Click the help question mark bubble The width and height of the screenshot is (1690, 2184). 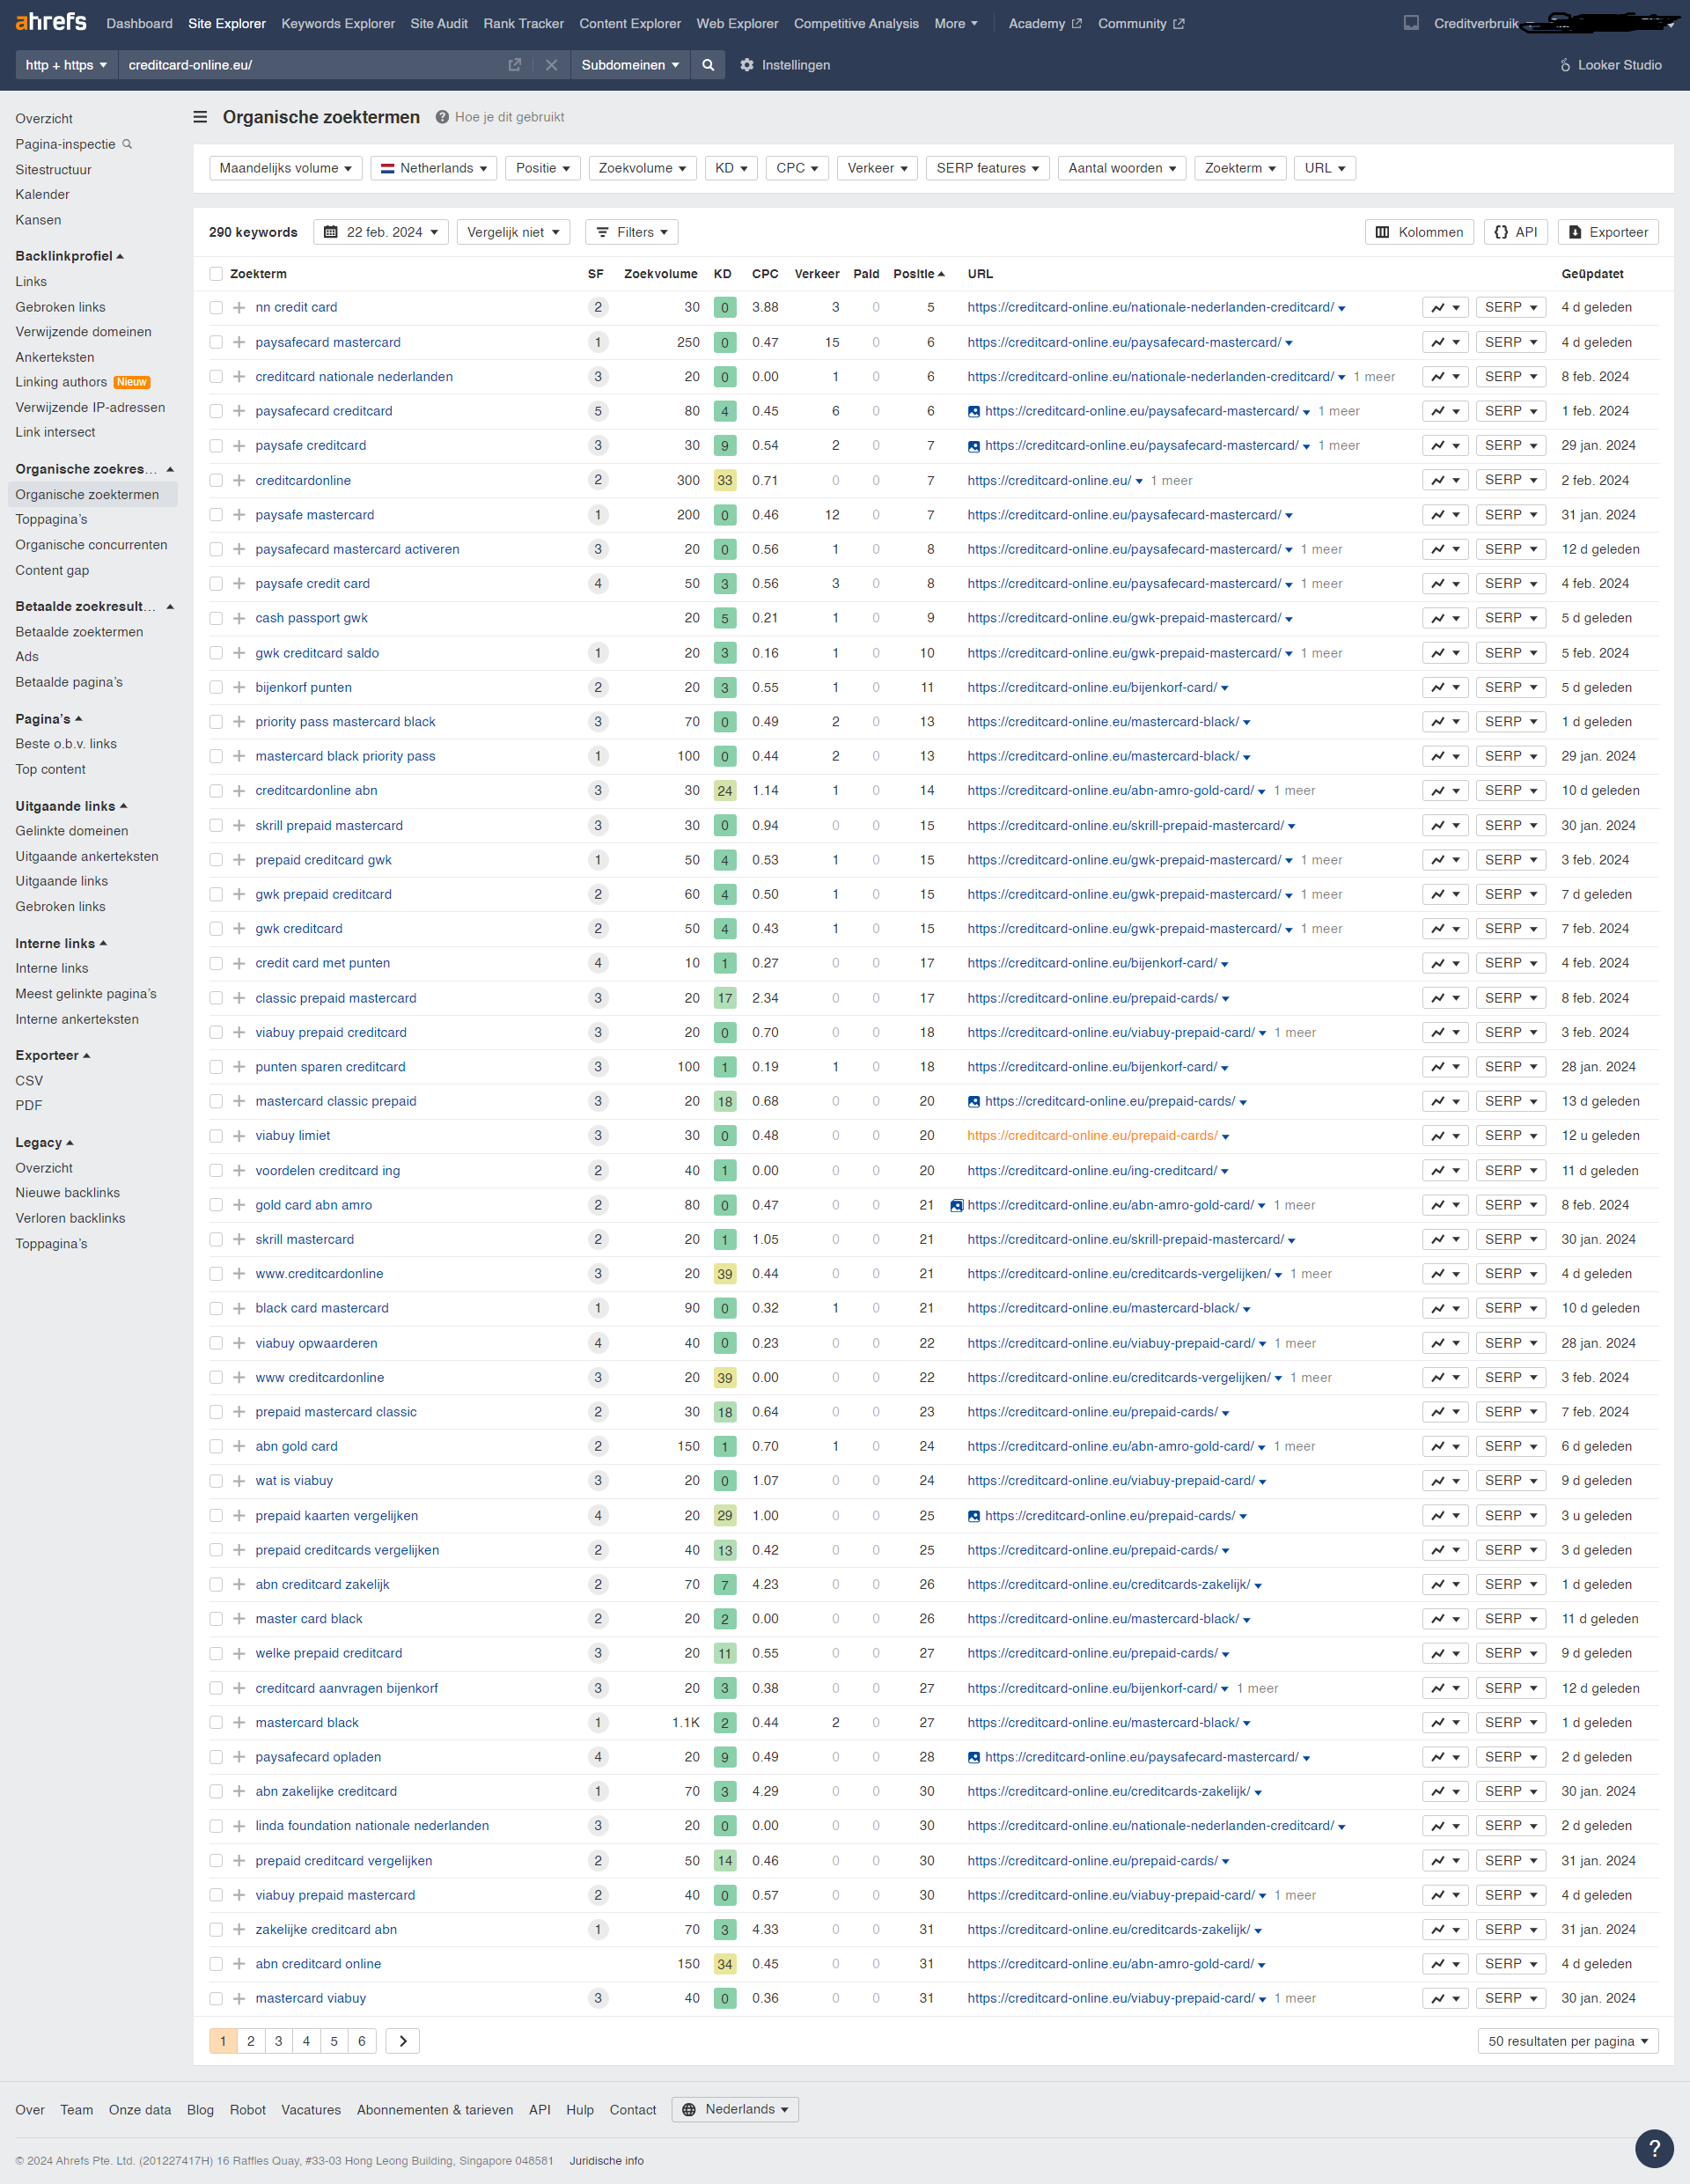pos(1654,2147)
